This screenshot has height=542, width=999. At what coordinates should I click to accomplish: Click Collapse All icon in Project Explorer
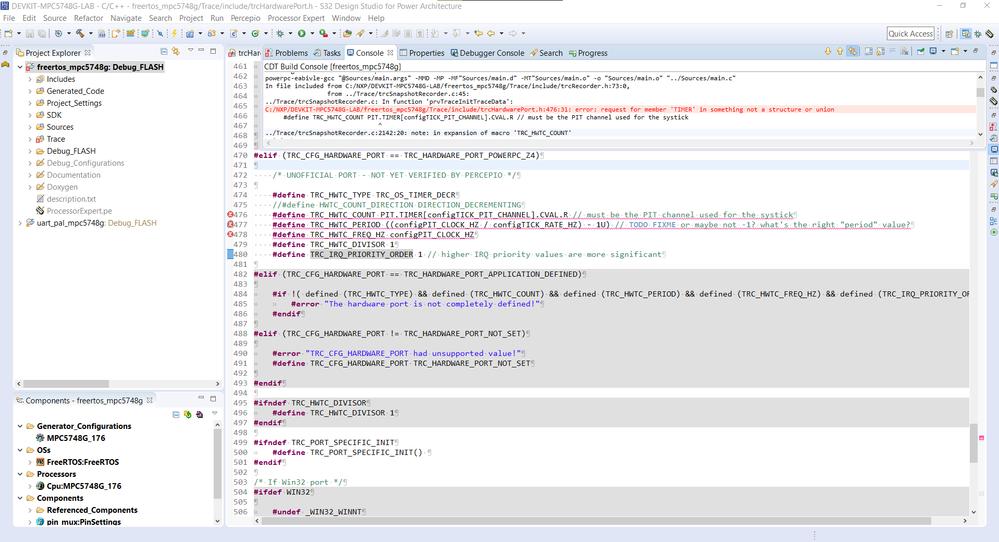coord(164,52)
